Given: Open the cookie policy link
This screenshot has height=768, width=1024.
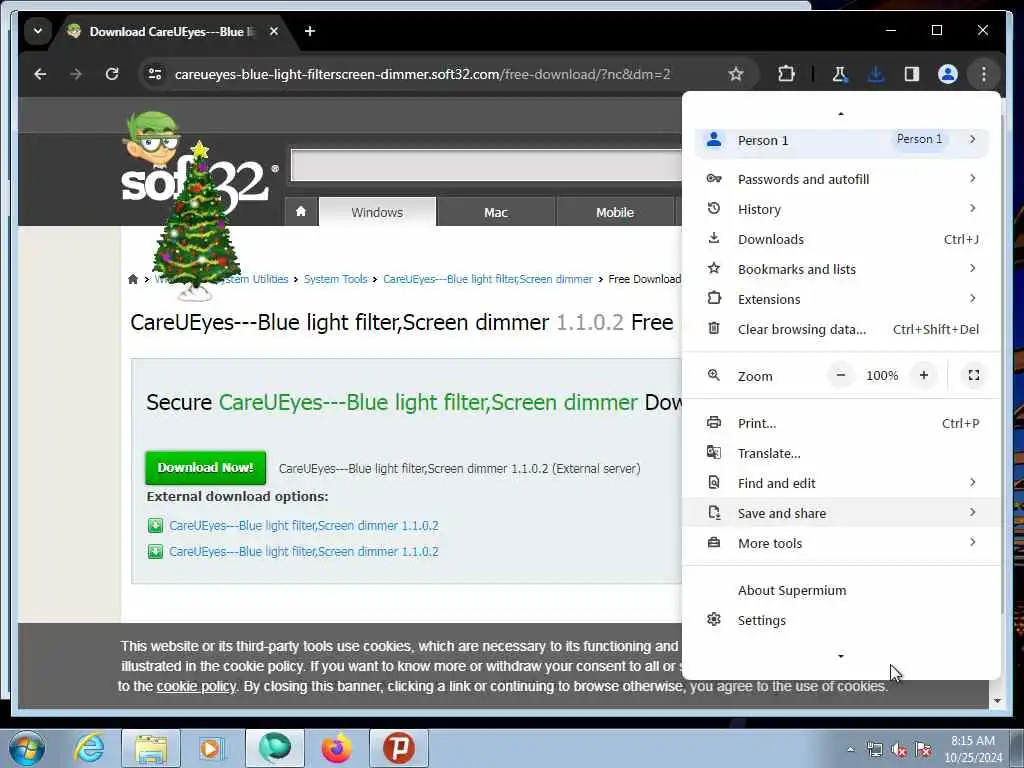Looking at the screenshot, I should click(x=196, y=686).
